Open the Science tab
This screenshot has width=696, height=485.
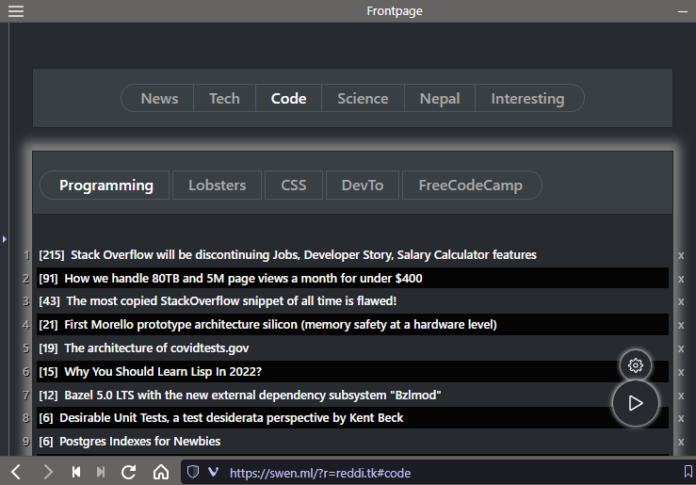pos(363,99)
